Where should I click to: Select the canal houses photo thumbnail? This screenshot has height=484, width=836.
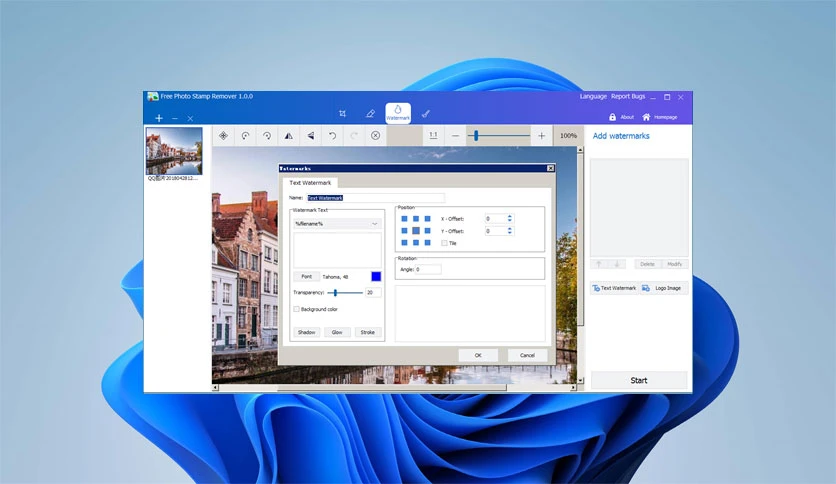[174, 150]
